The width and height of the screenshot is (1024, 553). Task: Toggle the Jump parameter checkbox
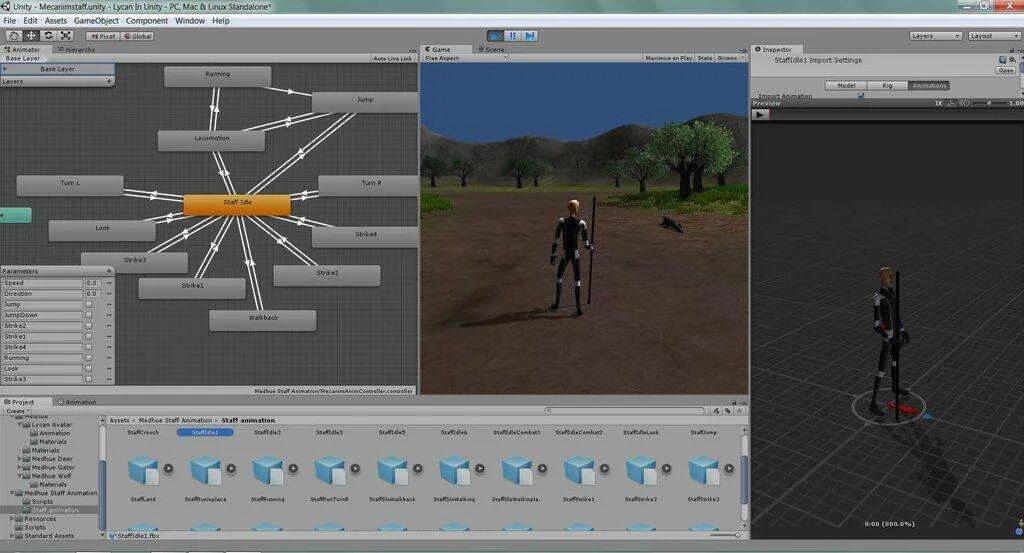tap(89, 304)
